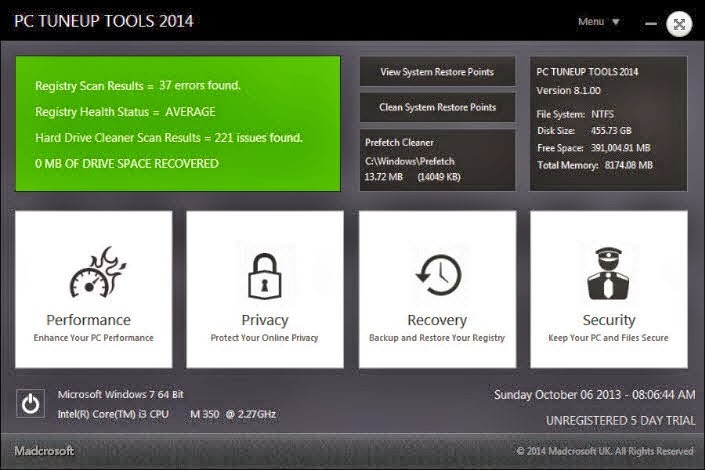
Task: Click the '13.72 MB' prefetch size
Action: pos(383,177)
